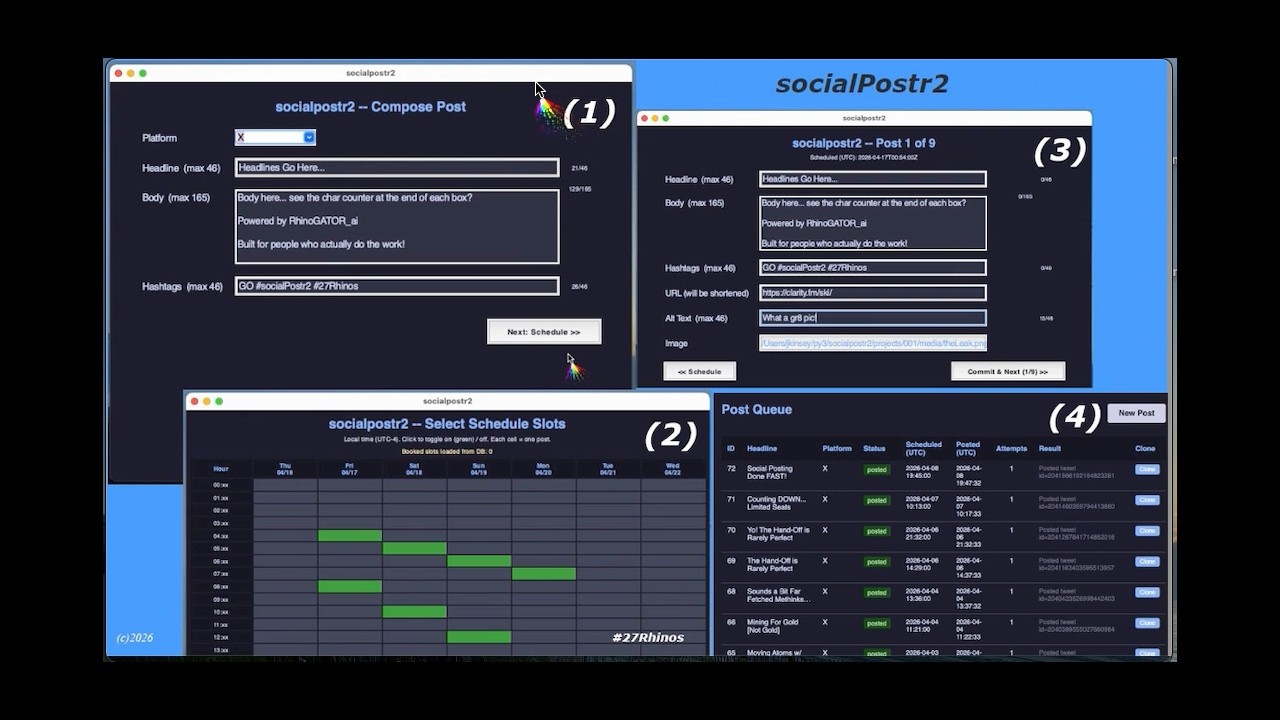Click the Alt Text field containing 'What a gr8 pic'
Viewport: 1280px width, 720px height.
pyautogui.click(x=873, y=318)
